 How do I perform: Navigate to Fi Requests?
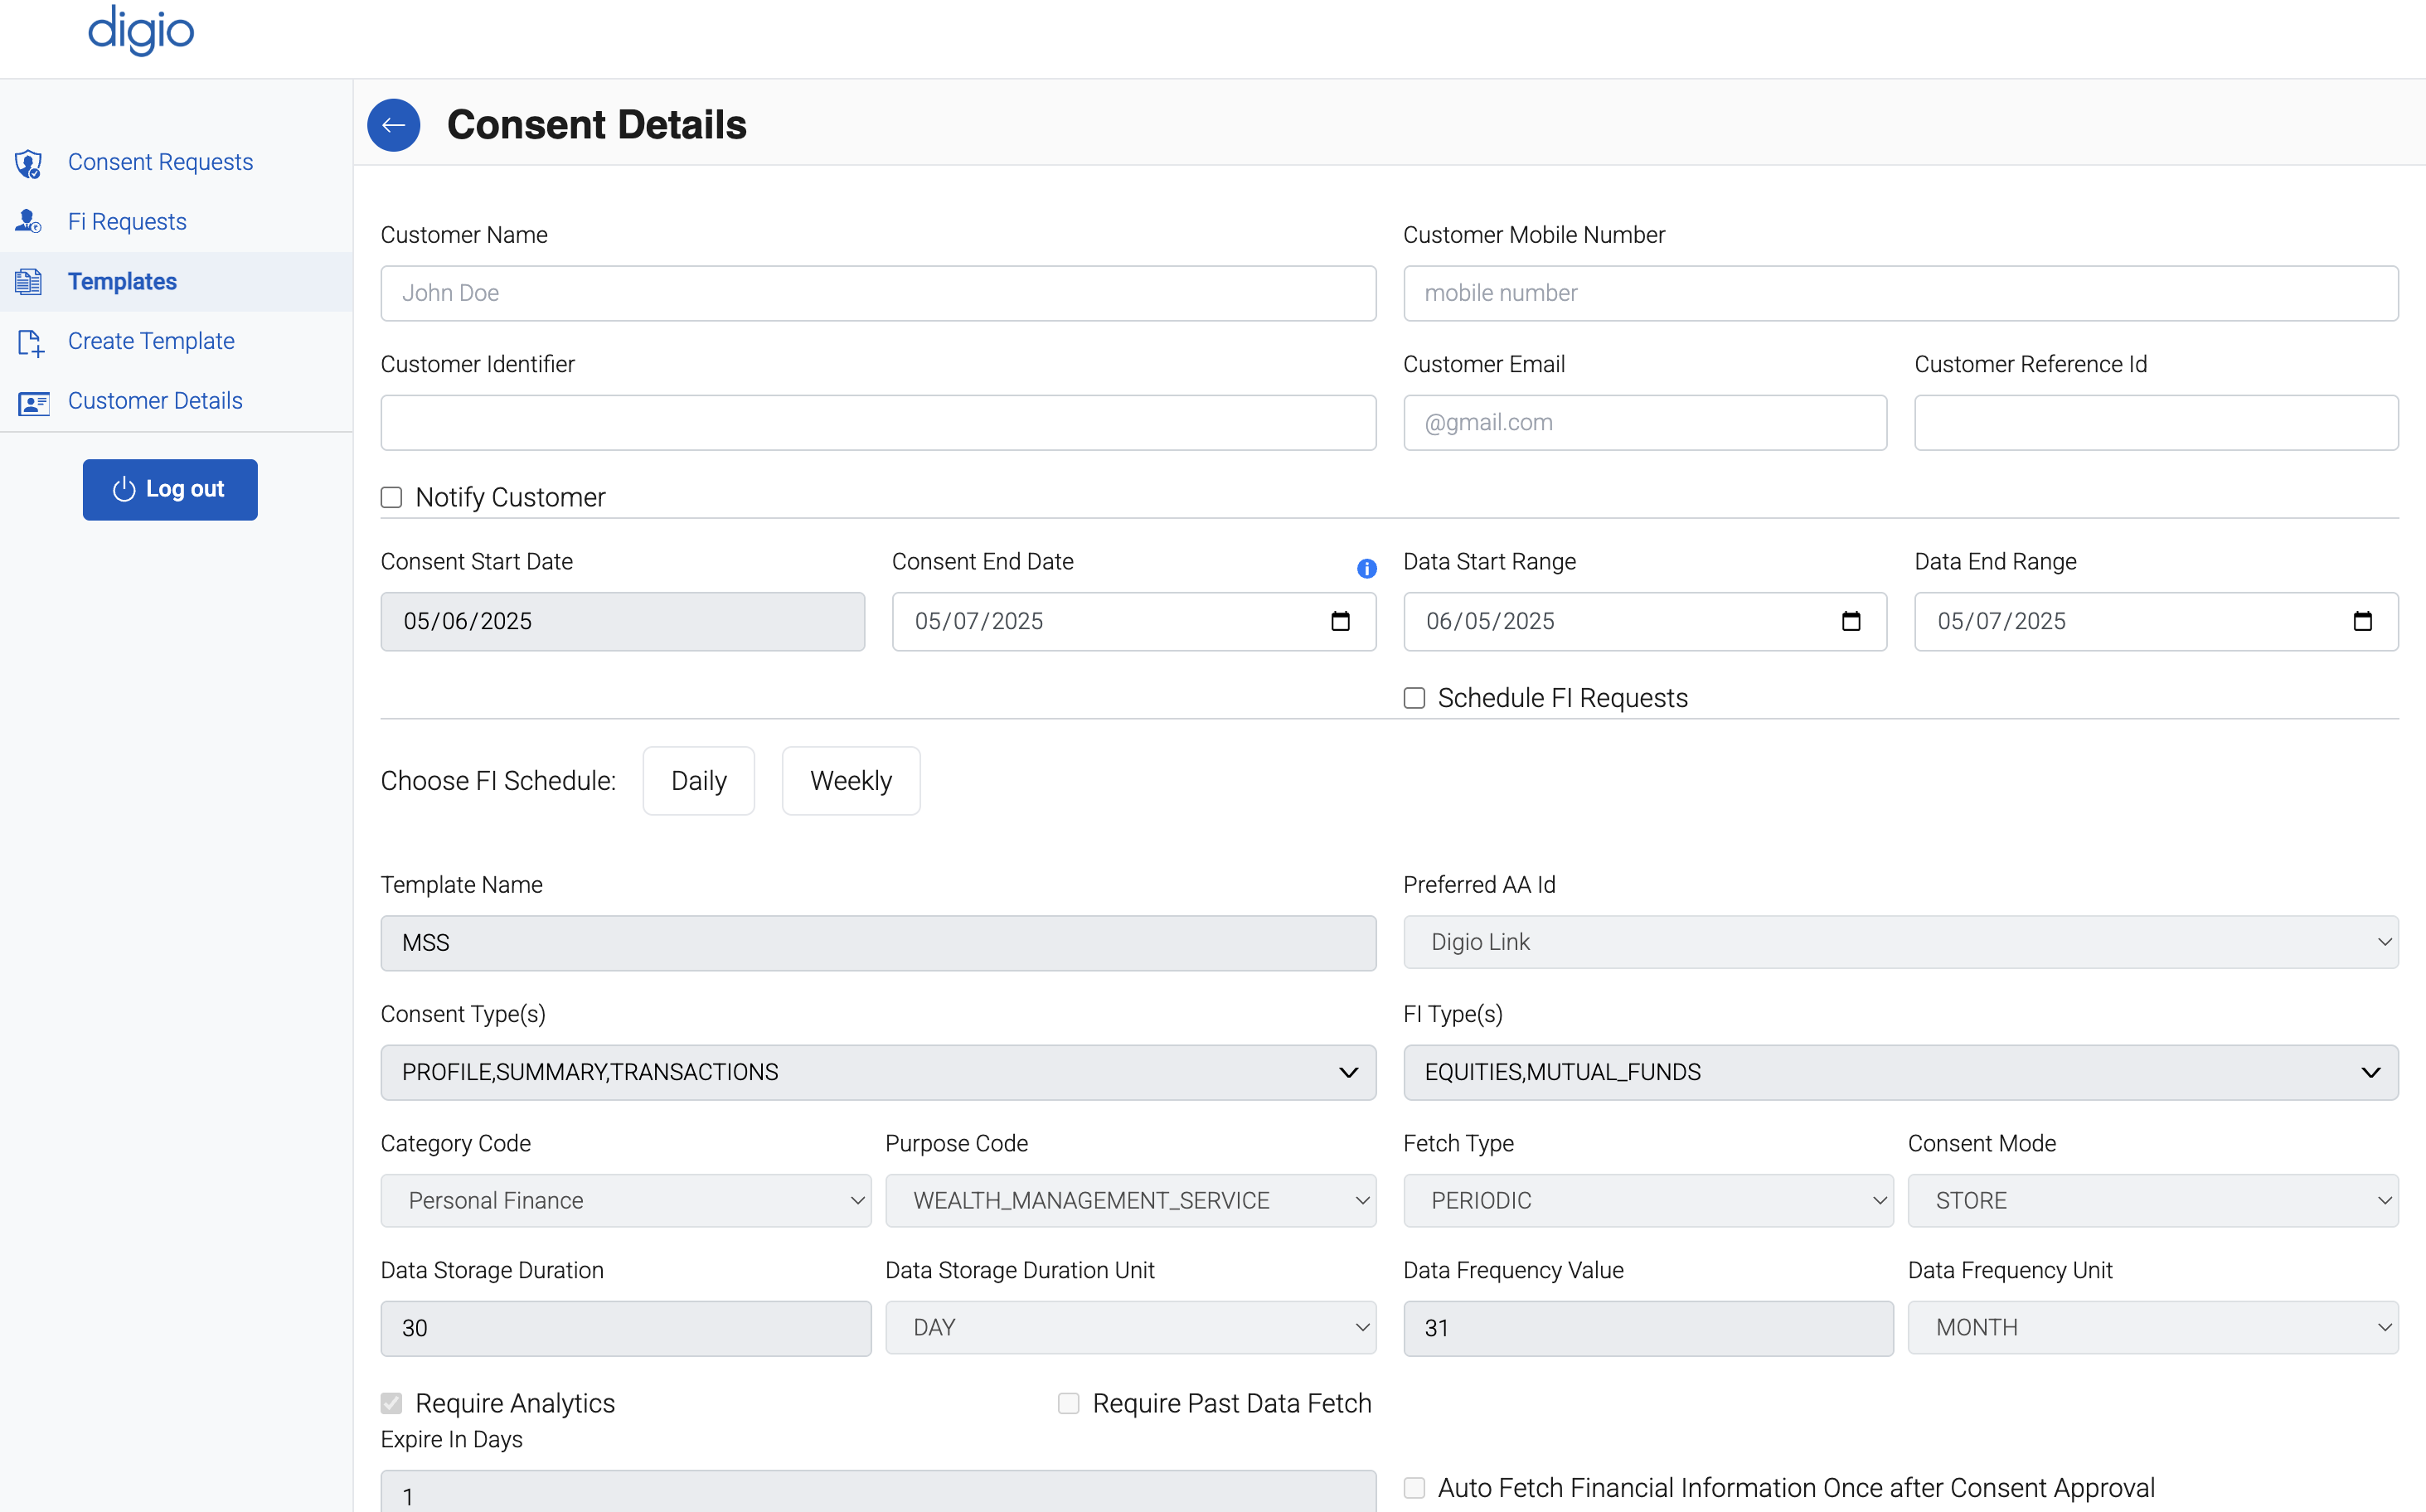click(126, 221)
